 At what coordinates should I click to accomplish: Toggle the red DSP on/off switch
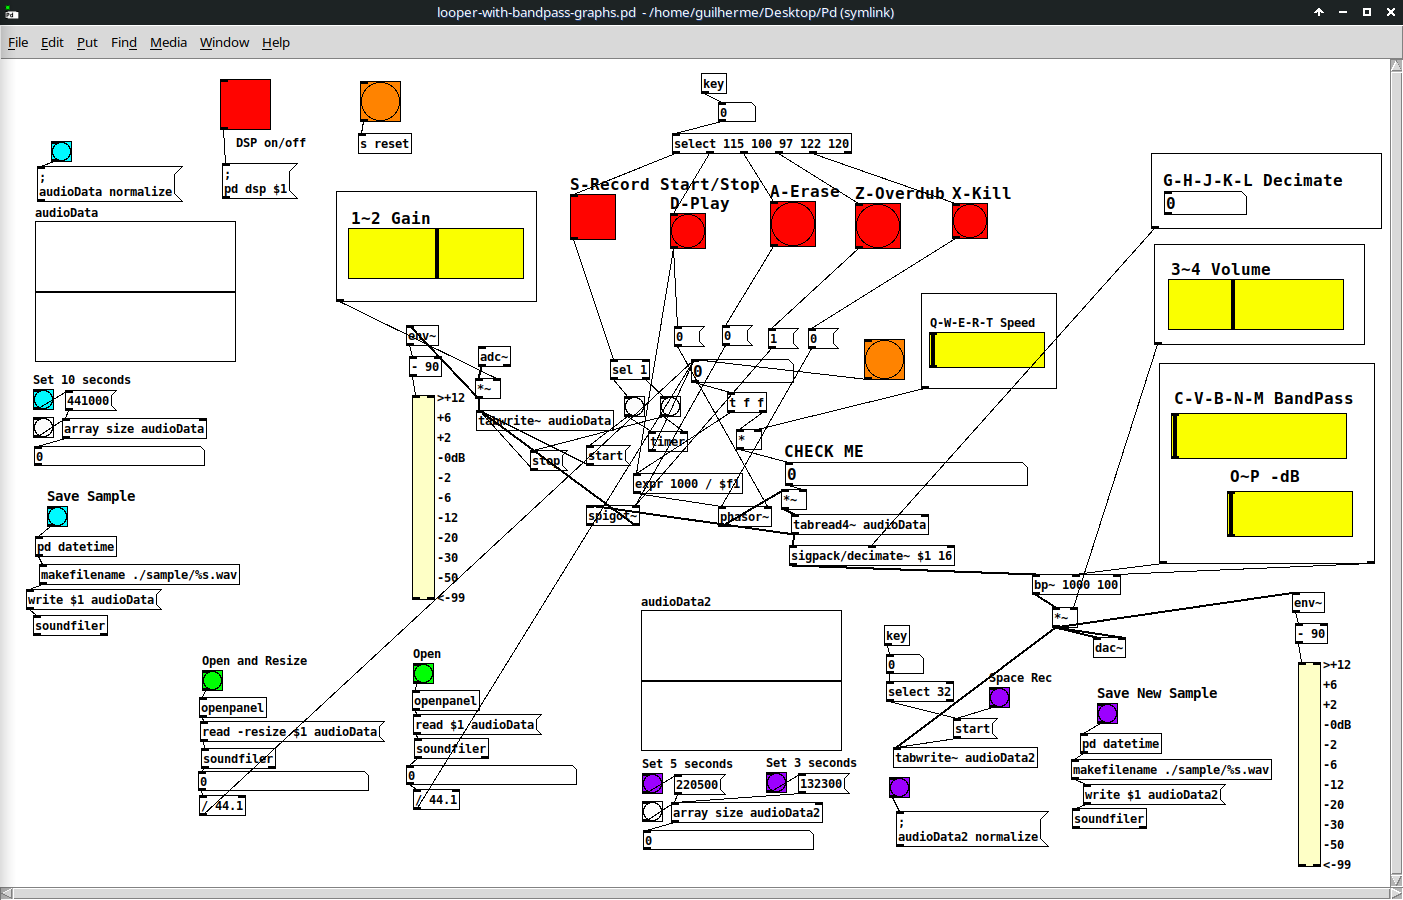coord(245,105)
